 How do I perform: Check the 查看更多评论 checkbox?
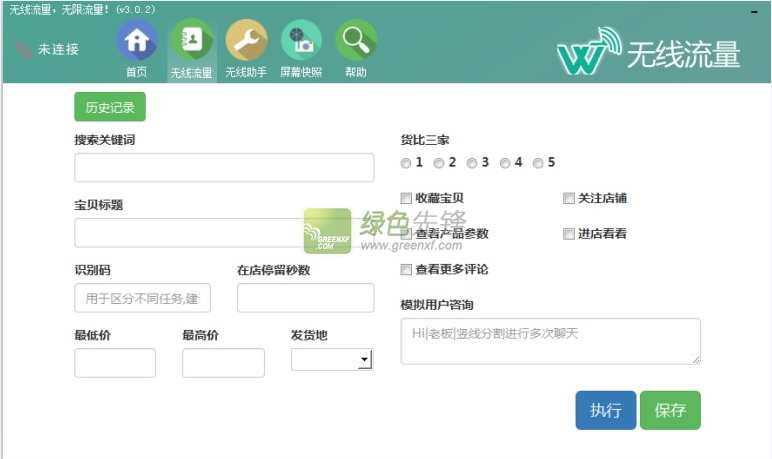pyautogui.click(x=406, y=269)
